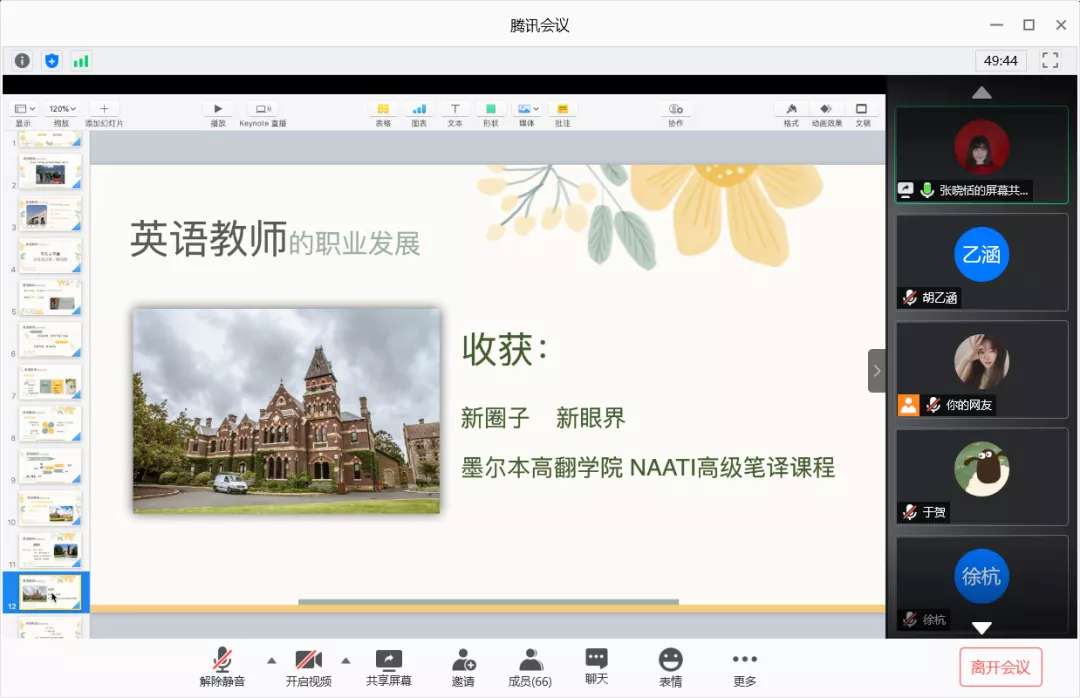Select 胡乙涵 participant video tile
This screenshot has height=698, width=1080.
981,261
